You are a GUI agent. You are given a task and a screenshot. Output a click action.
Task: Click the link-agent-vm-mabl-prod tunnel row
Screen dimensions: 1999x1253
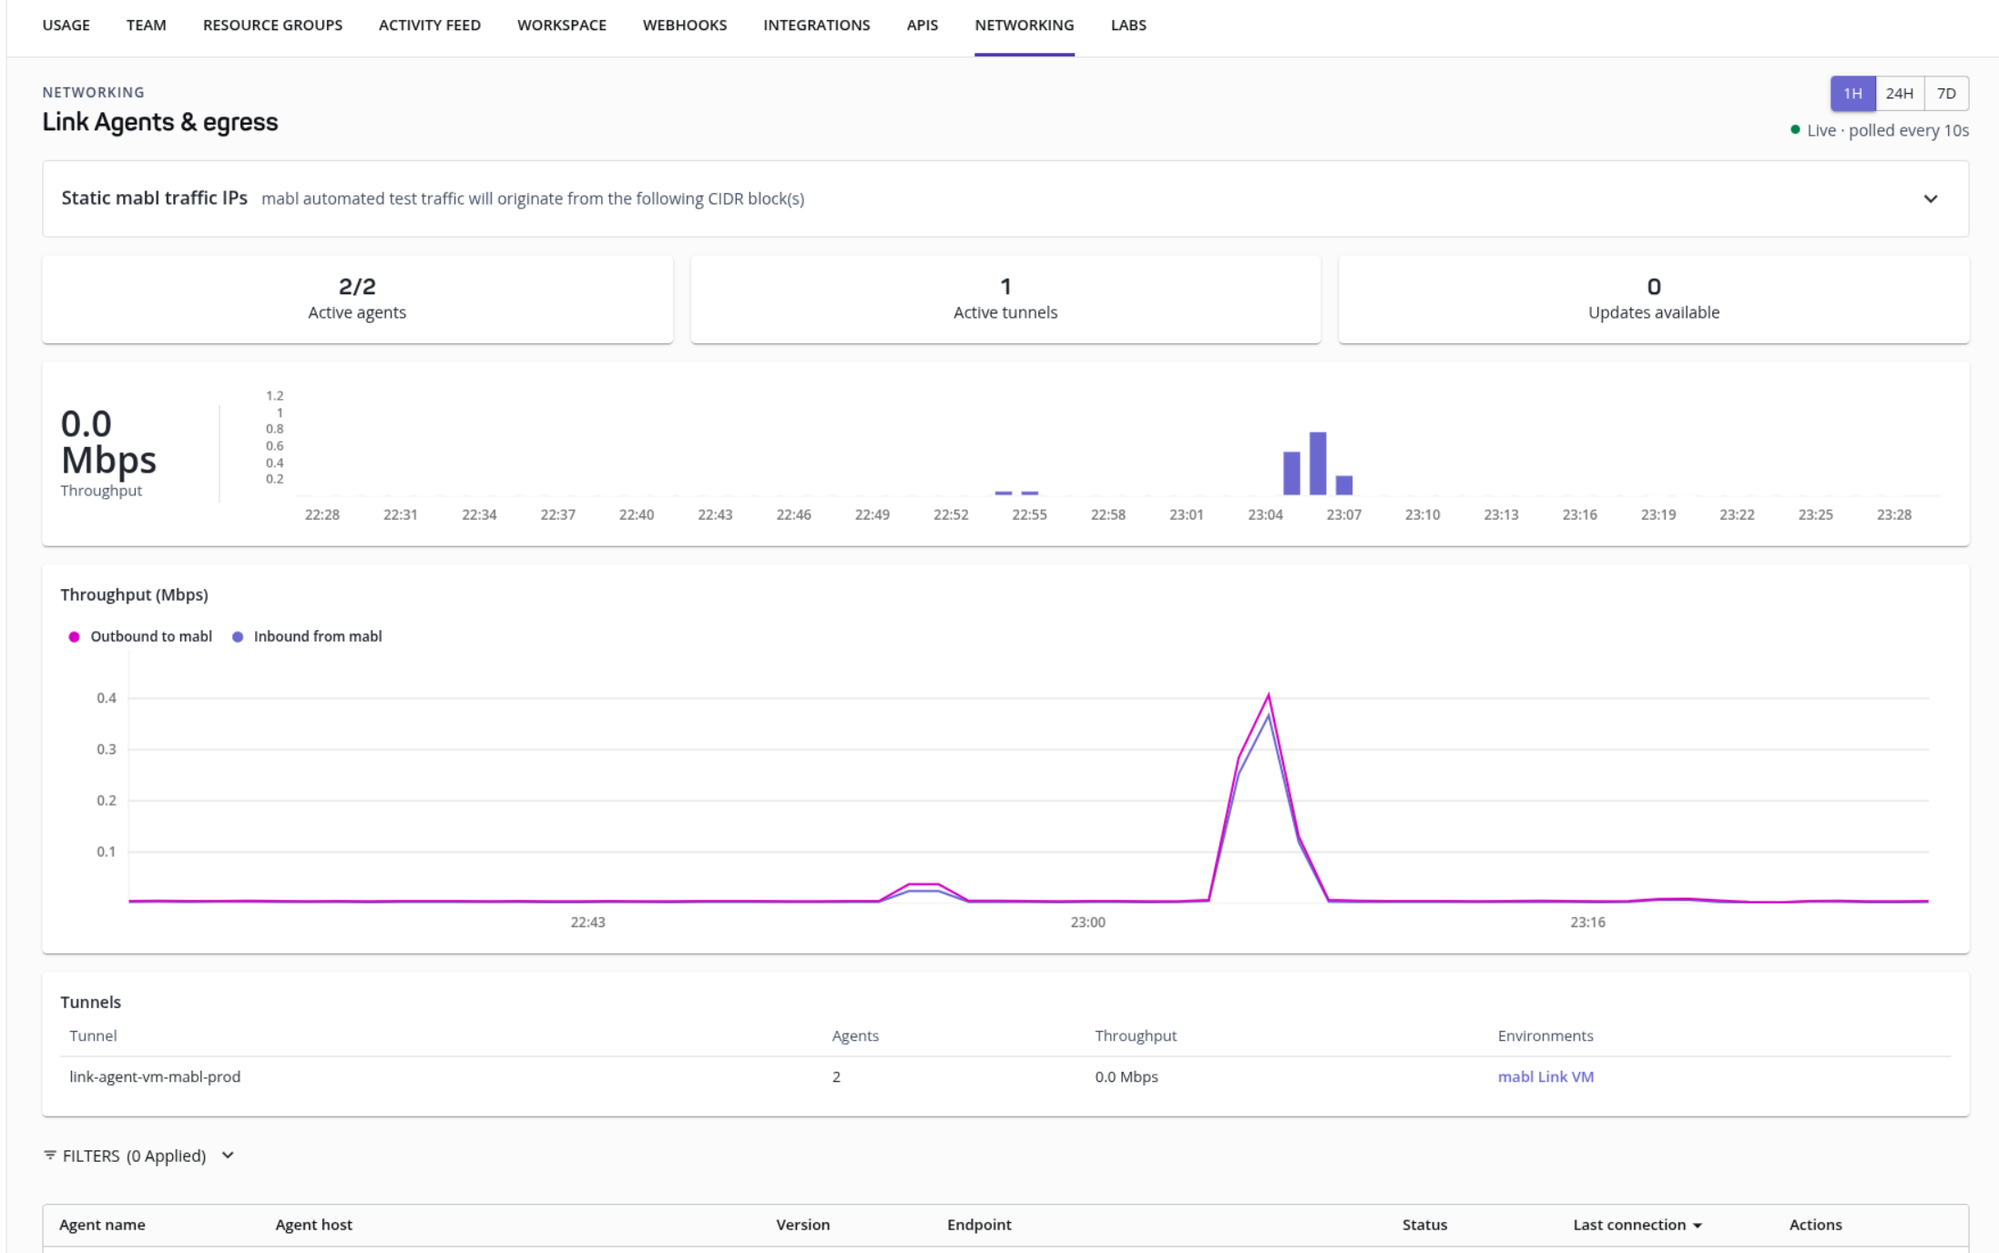pos(1005,1077)
